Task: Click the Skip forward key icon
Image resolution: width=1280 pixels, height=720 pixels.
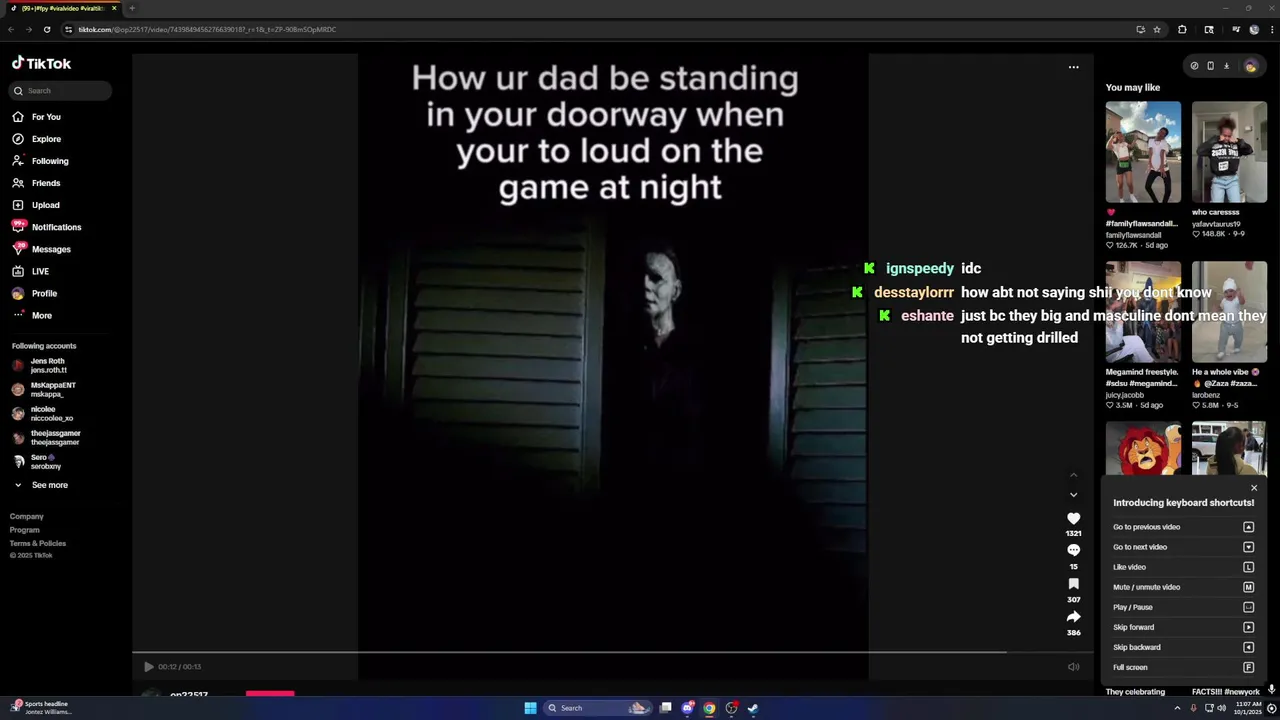Action: click(1248, 627)
